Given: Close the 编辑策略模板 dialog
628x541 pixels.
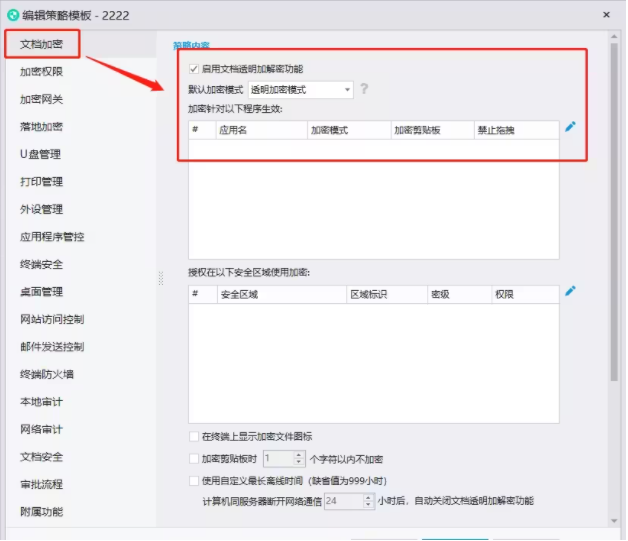Looking at the screenshot, I should coord(606,15).
